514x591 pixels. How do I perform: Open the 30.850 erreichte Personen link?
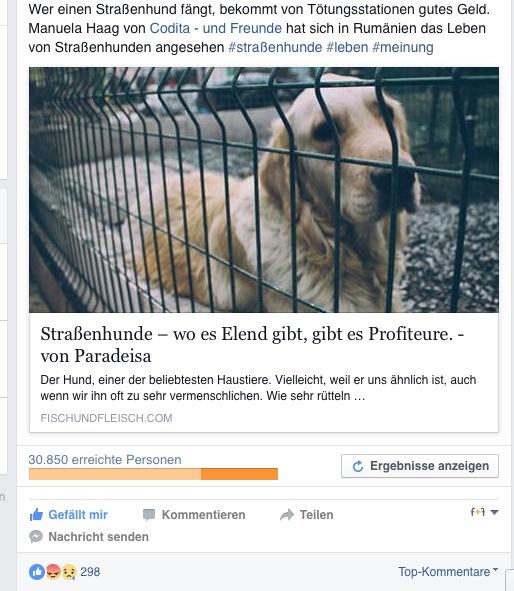[105, 460]
